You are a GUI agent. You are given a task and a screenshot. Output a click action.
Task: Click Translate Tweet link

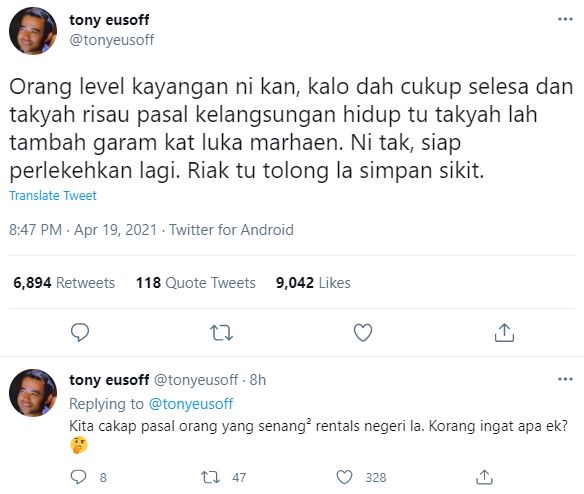point(53,196)
